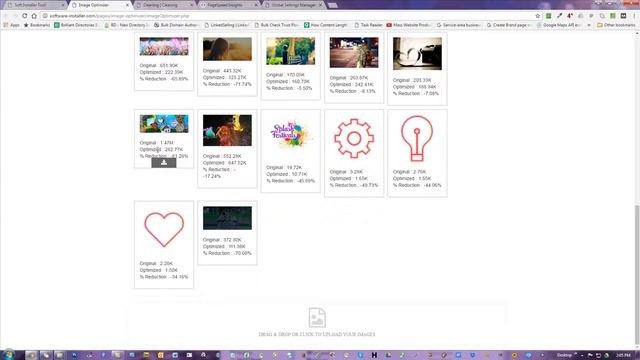
Task: Select the vintage camera photo thumbnail
Action: (x=417, y=53)
